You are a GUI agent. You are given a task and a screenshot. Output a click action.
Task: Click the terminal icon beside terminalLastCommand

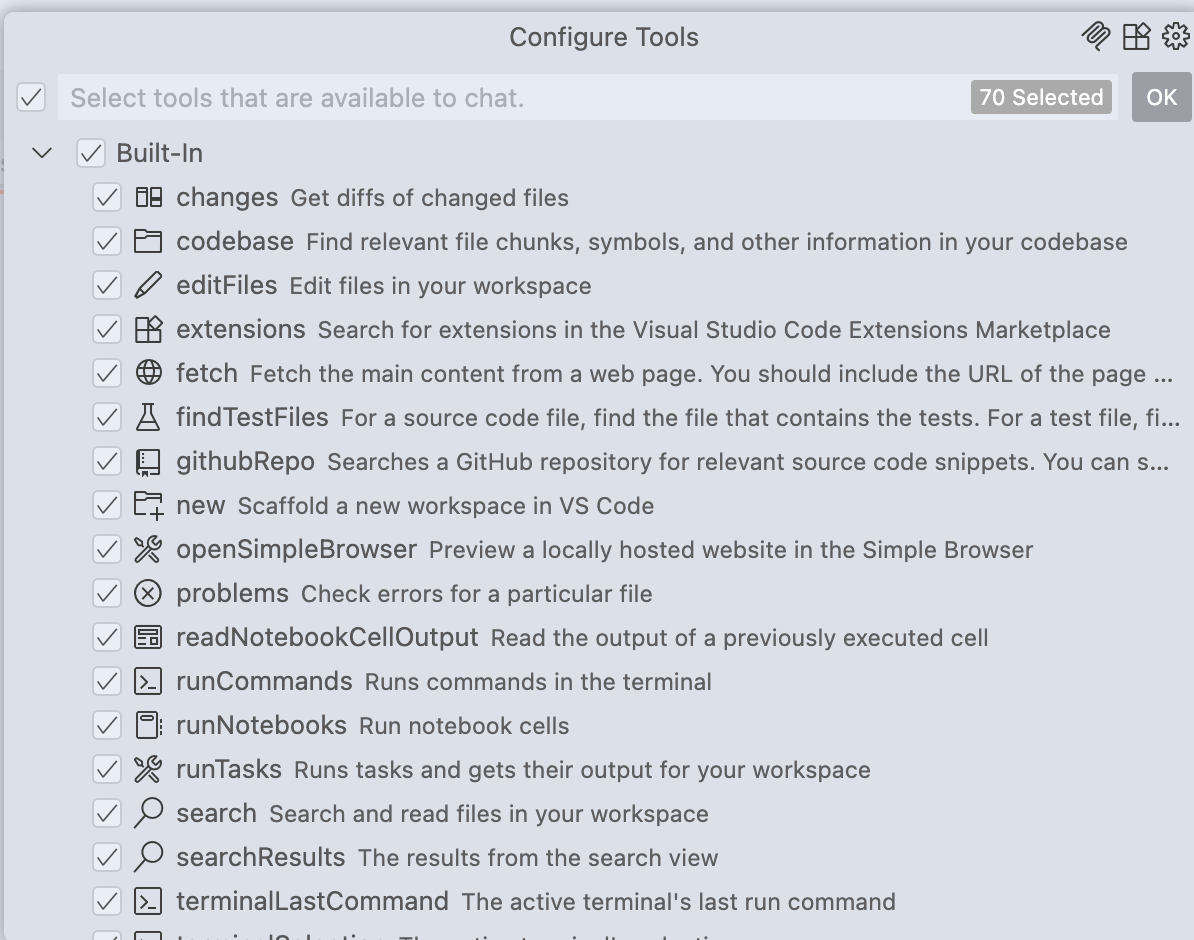pyautogui.click(x=148, y=901)
